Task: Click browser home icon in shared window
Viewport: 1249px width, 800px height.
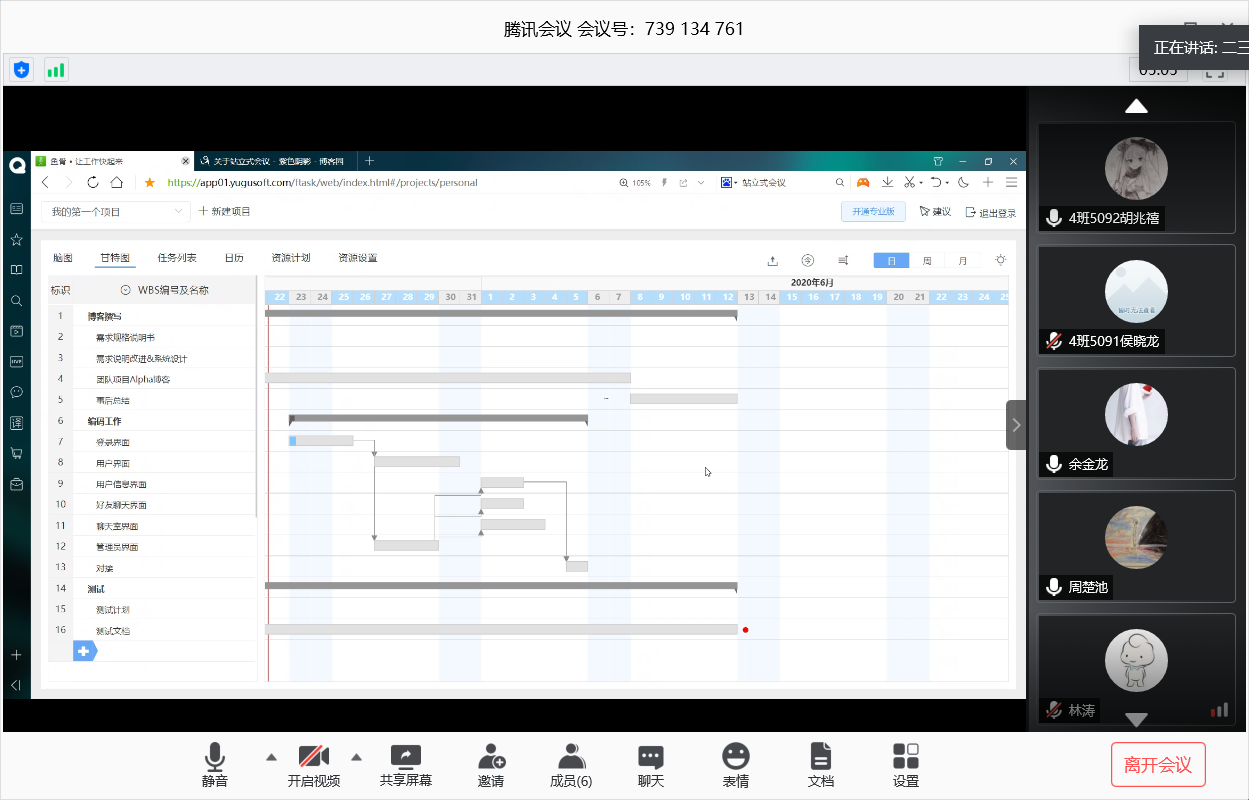Action: tap(117, 182)
